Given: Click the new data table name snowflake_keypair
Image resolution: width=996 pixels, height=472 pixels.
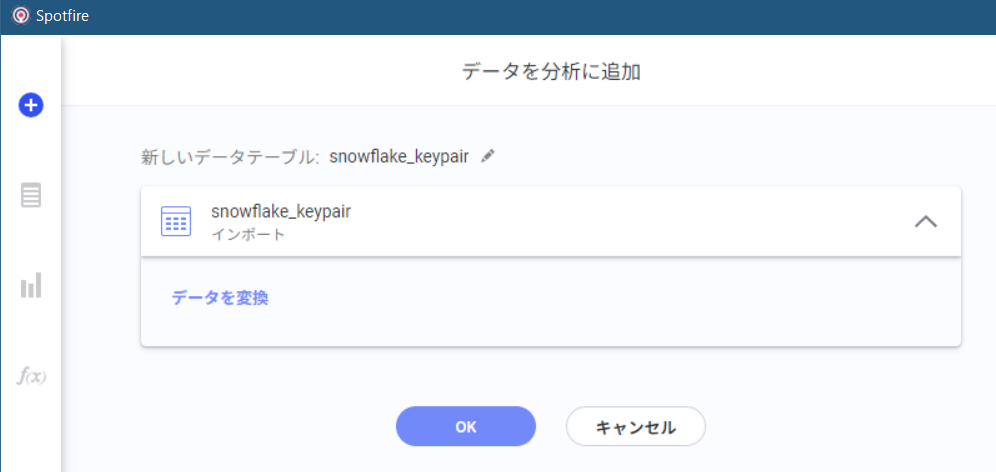Looking at the screenshot, I should pyautogui.click(x=399, y=157).
